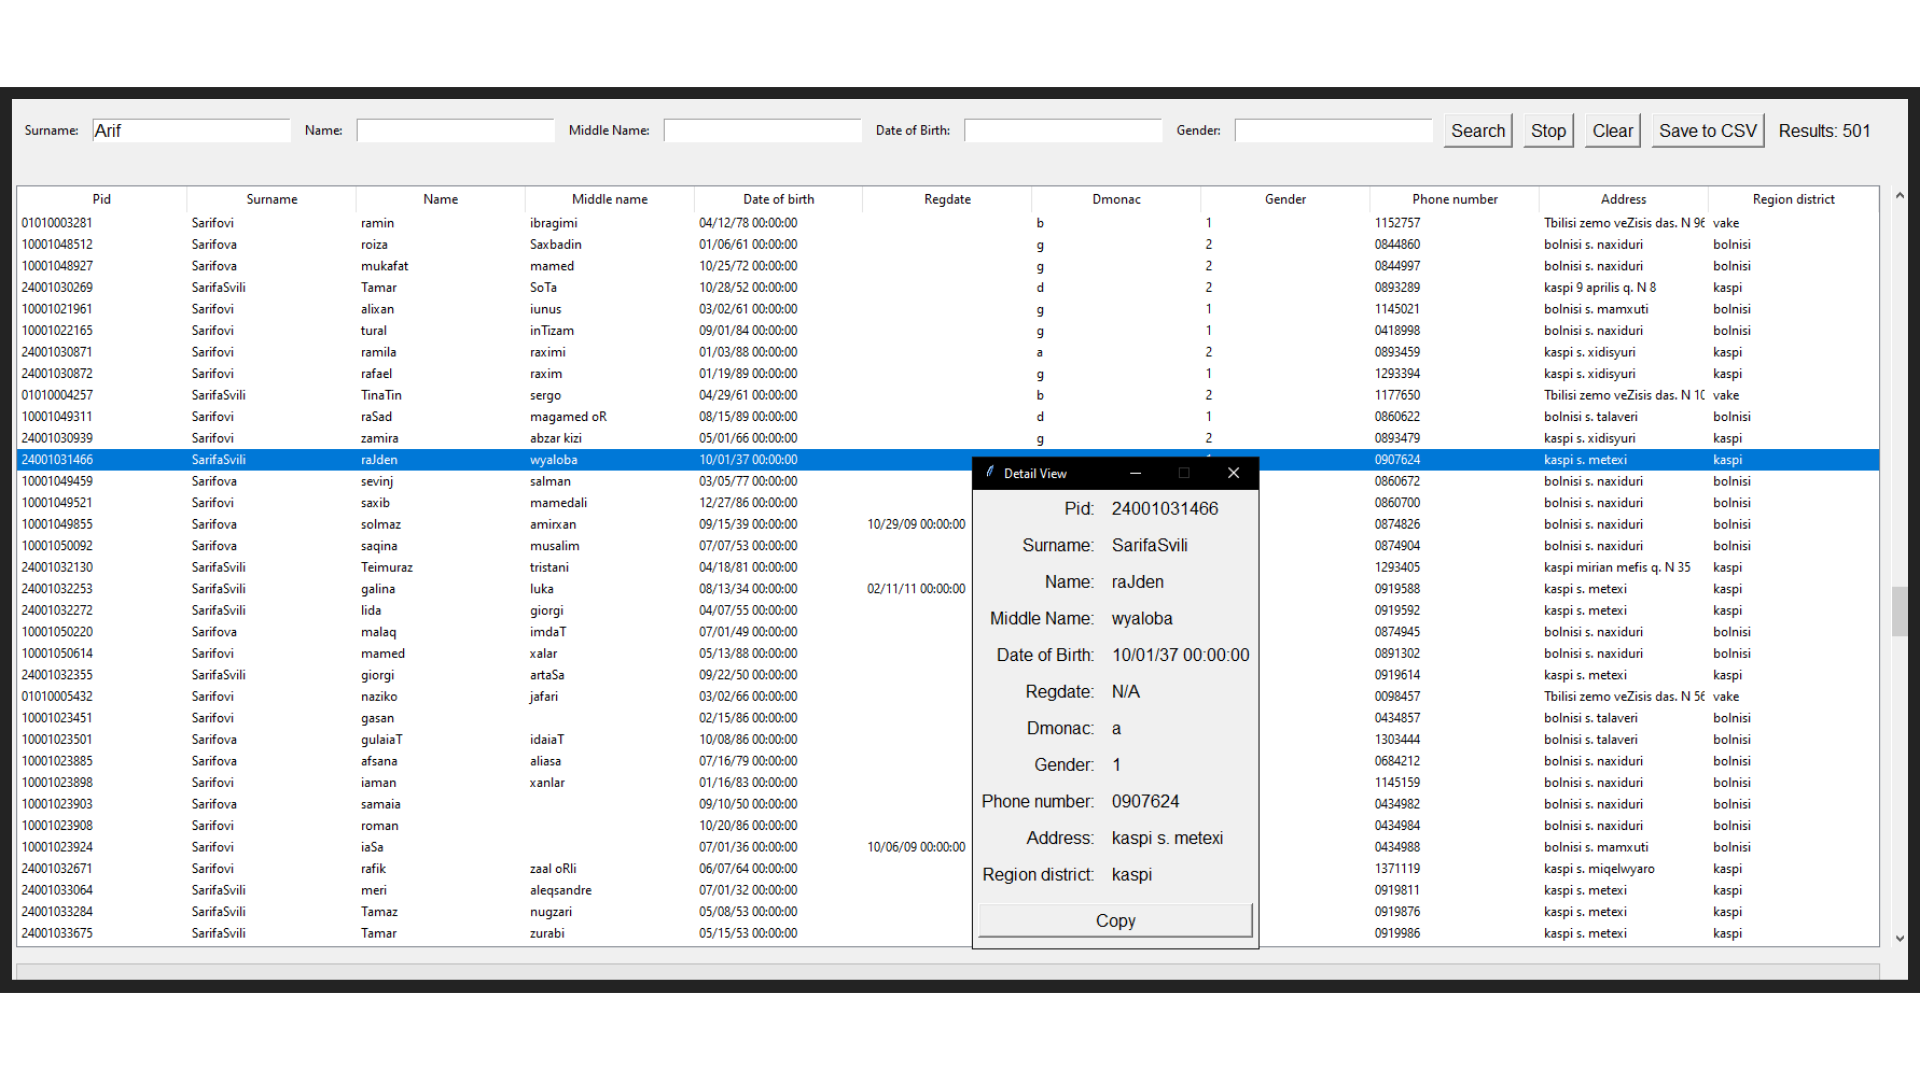
Task: Select the row named roiza
Action: tap(948, 244)
